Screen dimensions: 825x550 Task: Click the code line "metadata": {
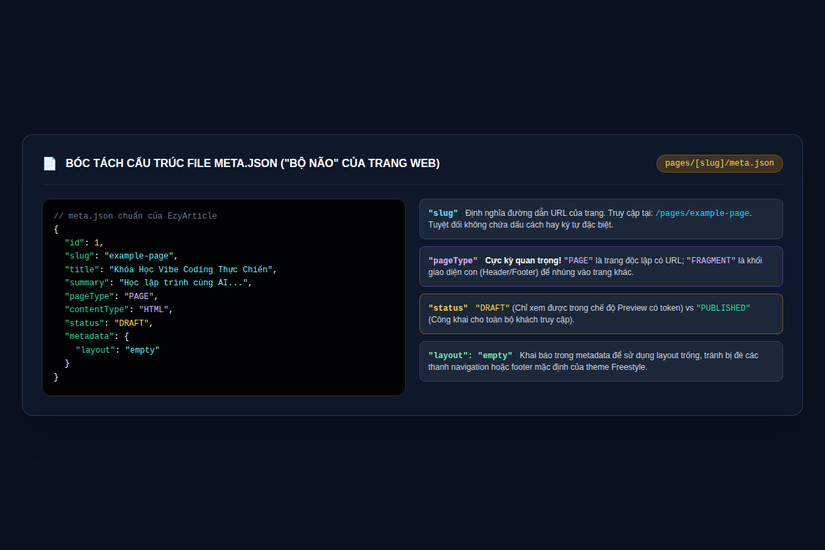96,336
